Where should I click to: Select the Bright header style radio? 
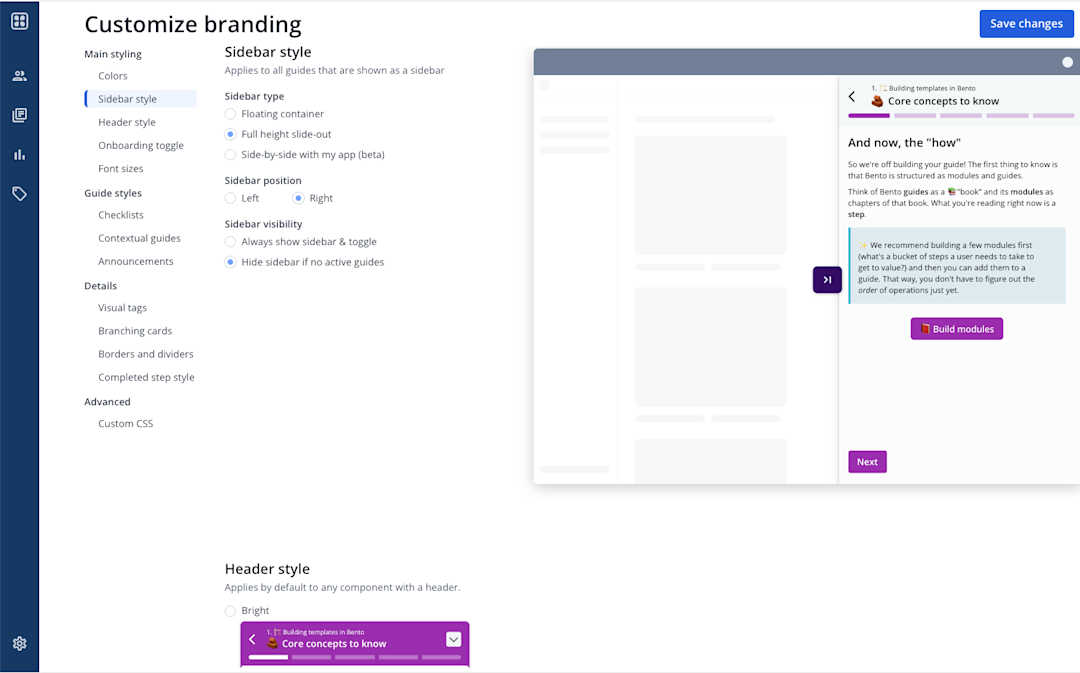230,611
